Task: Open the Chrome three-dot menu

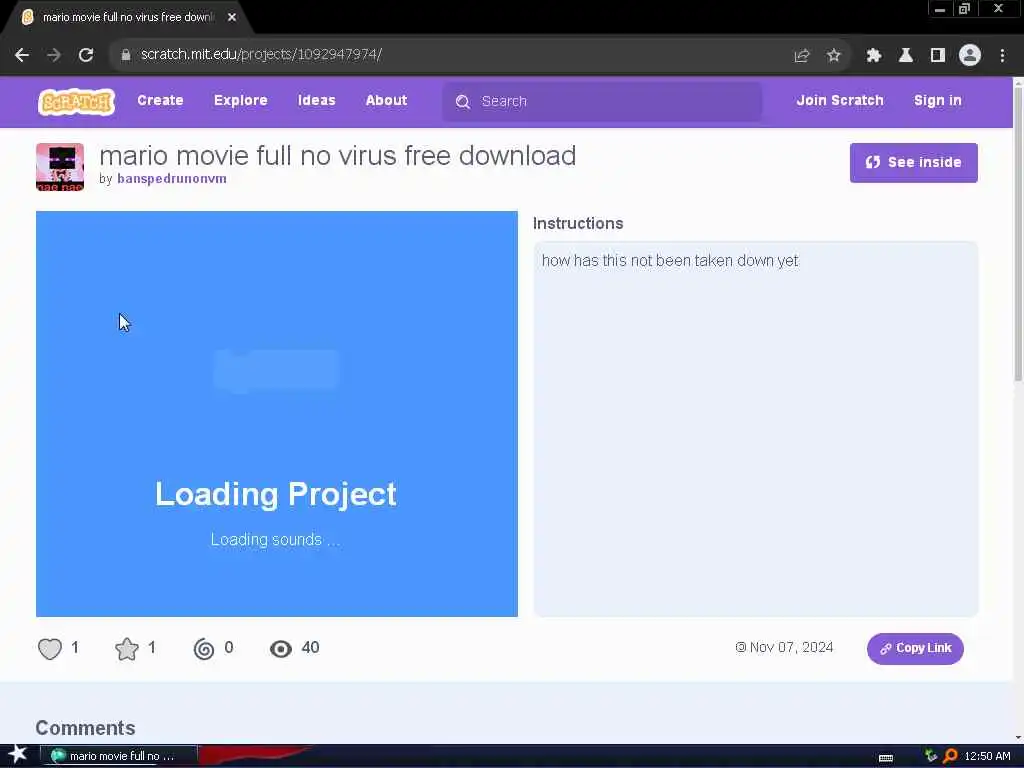Action: coord(1002,56)
